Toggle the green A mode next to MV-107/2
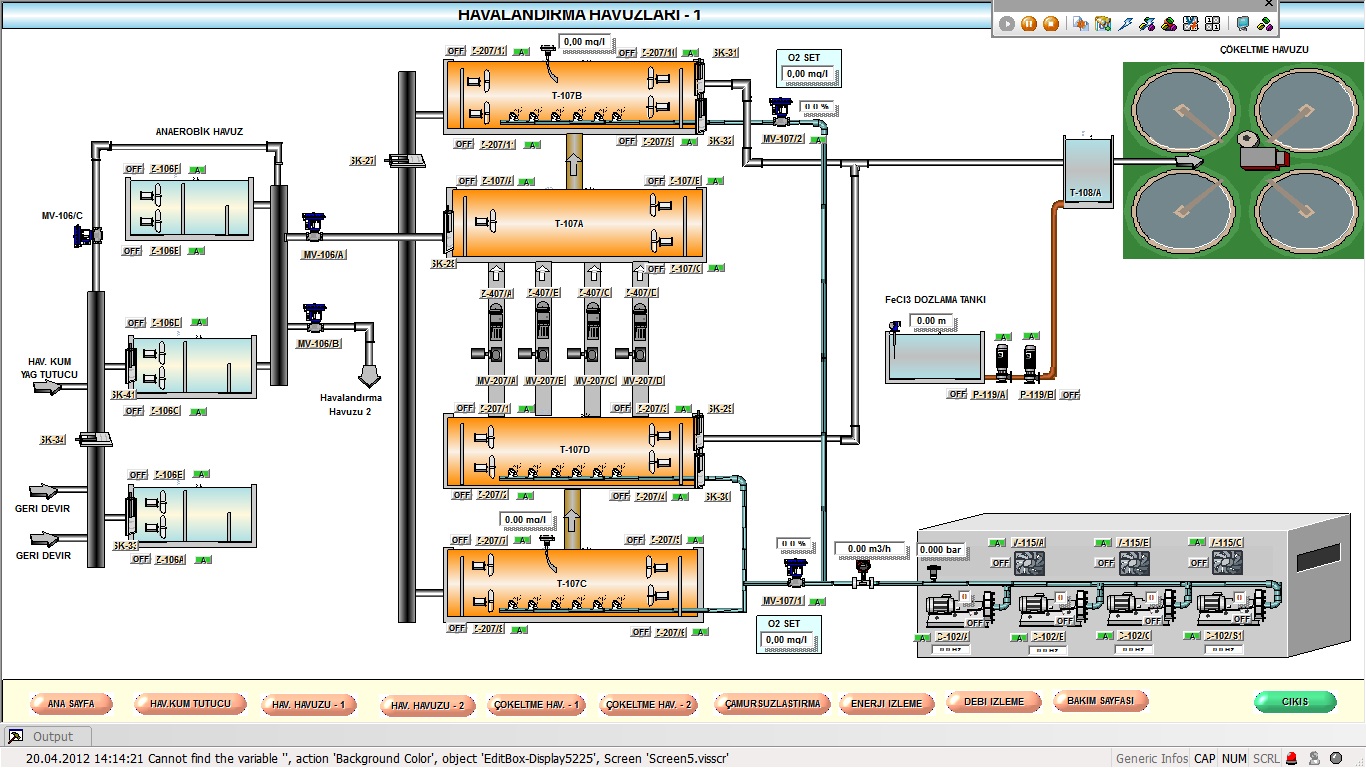Screen dimensions: 1366x768 pyautogui.click(x=818, y=139)
